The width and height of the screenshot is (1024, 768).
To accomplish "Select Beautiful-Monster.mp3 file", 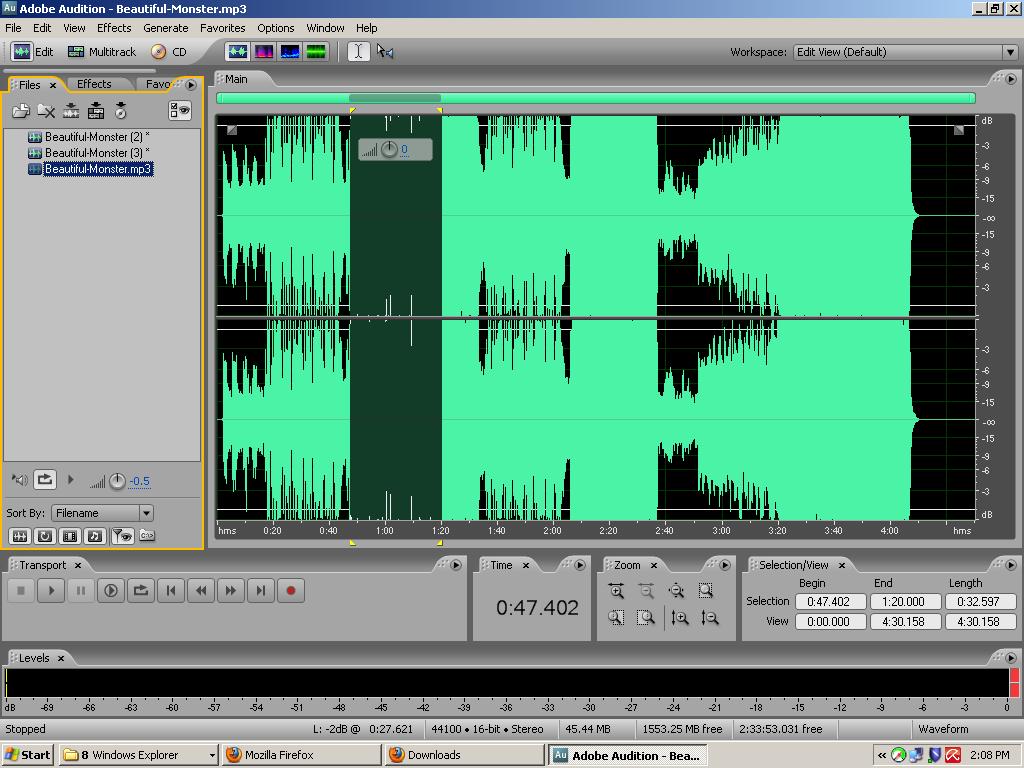I will pyautogui.click(x=90, y=168).
